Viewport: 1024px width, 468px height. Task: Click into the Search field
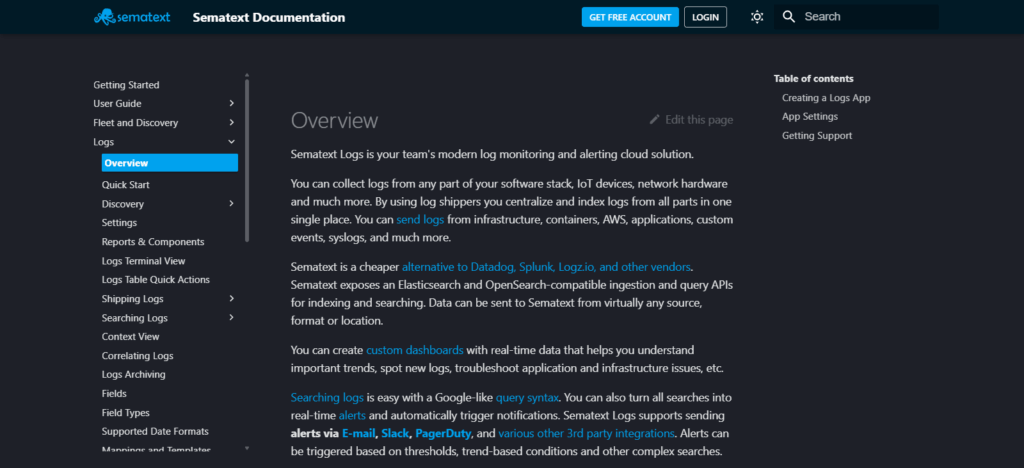[x=865, y=17]
